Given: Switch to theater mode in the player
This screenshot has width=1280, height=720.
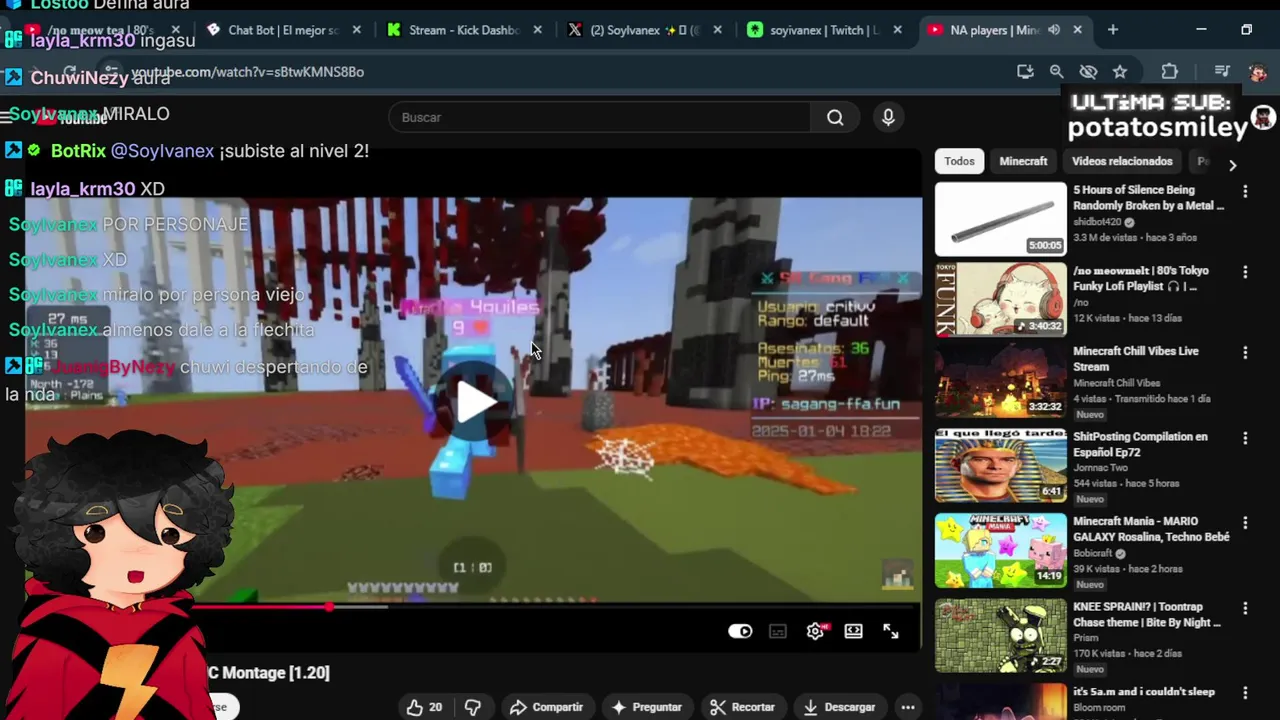Looking at the screenshot, I should tap(853, 631).
